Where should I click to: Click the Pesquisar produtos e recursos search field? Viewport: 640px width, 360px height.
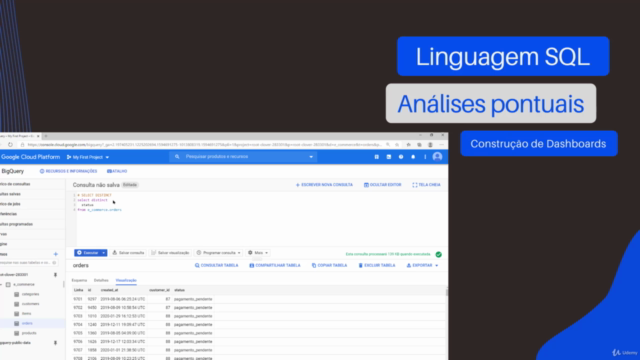(243, 157)
